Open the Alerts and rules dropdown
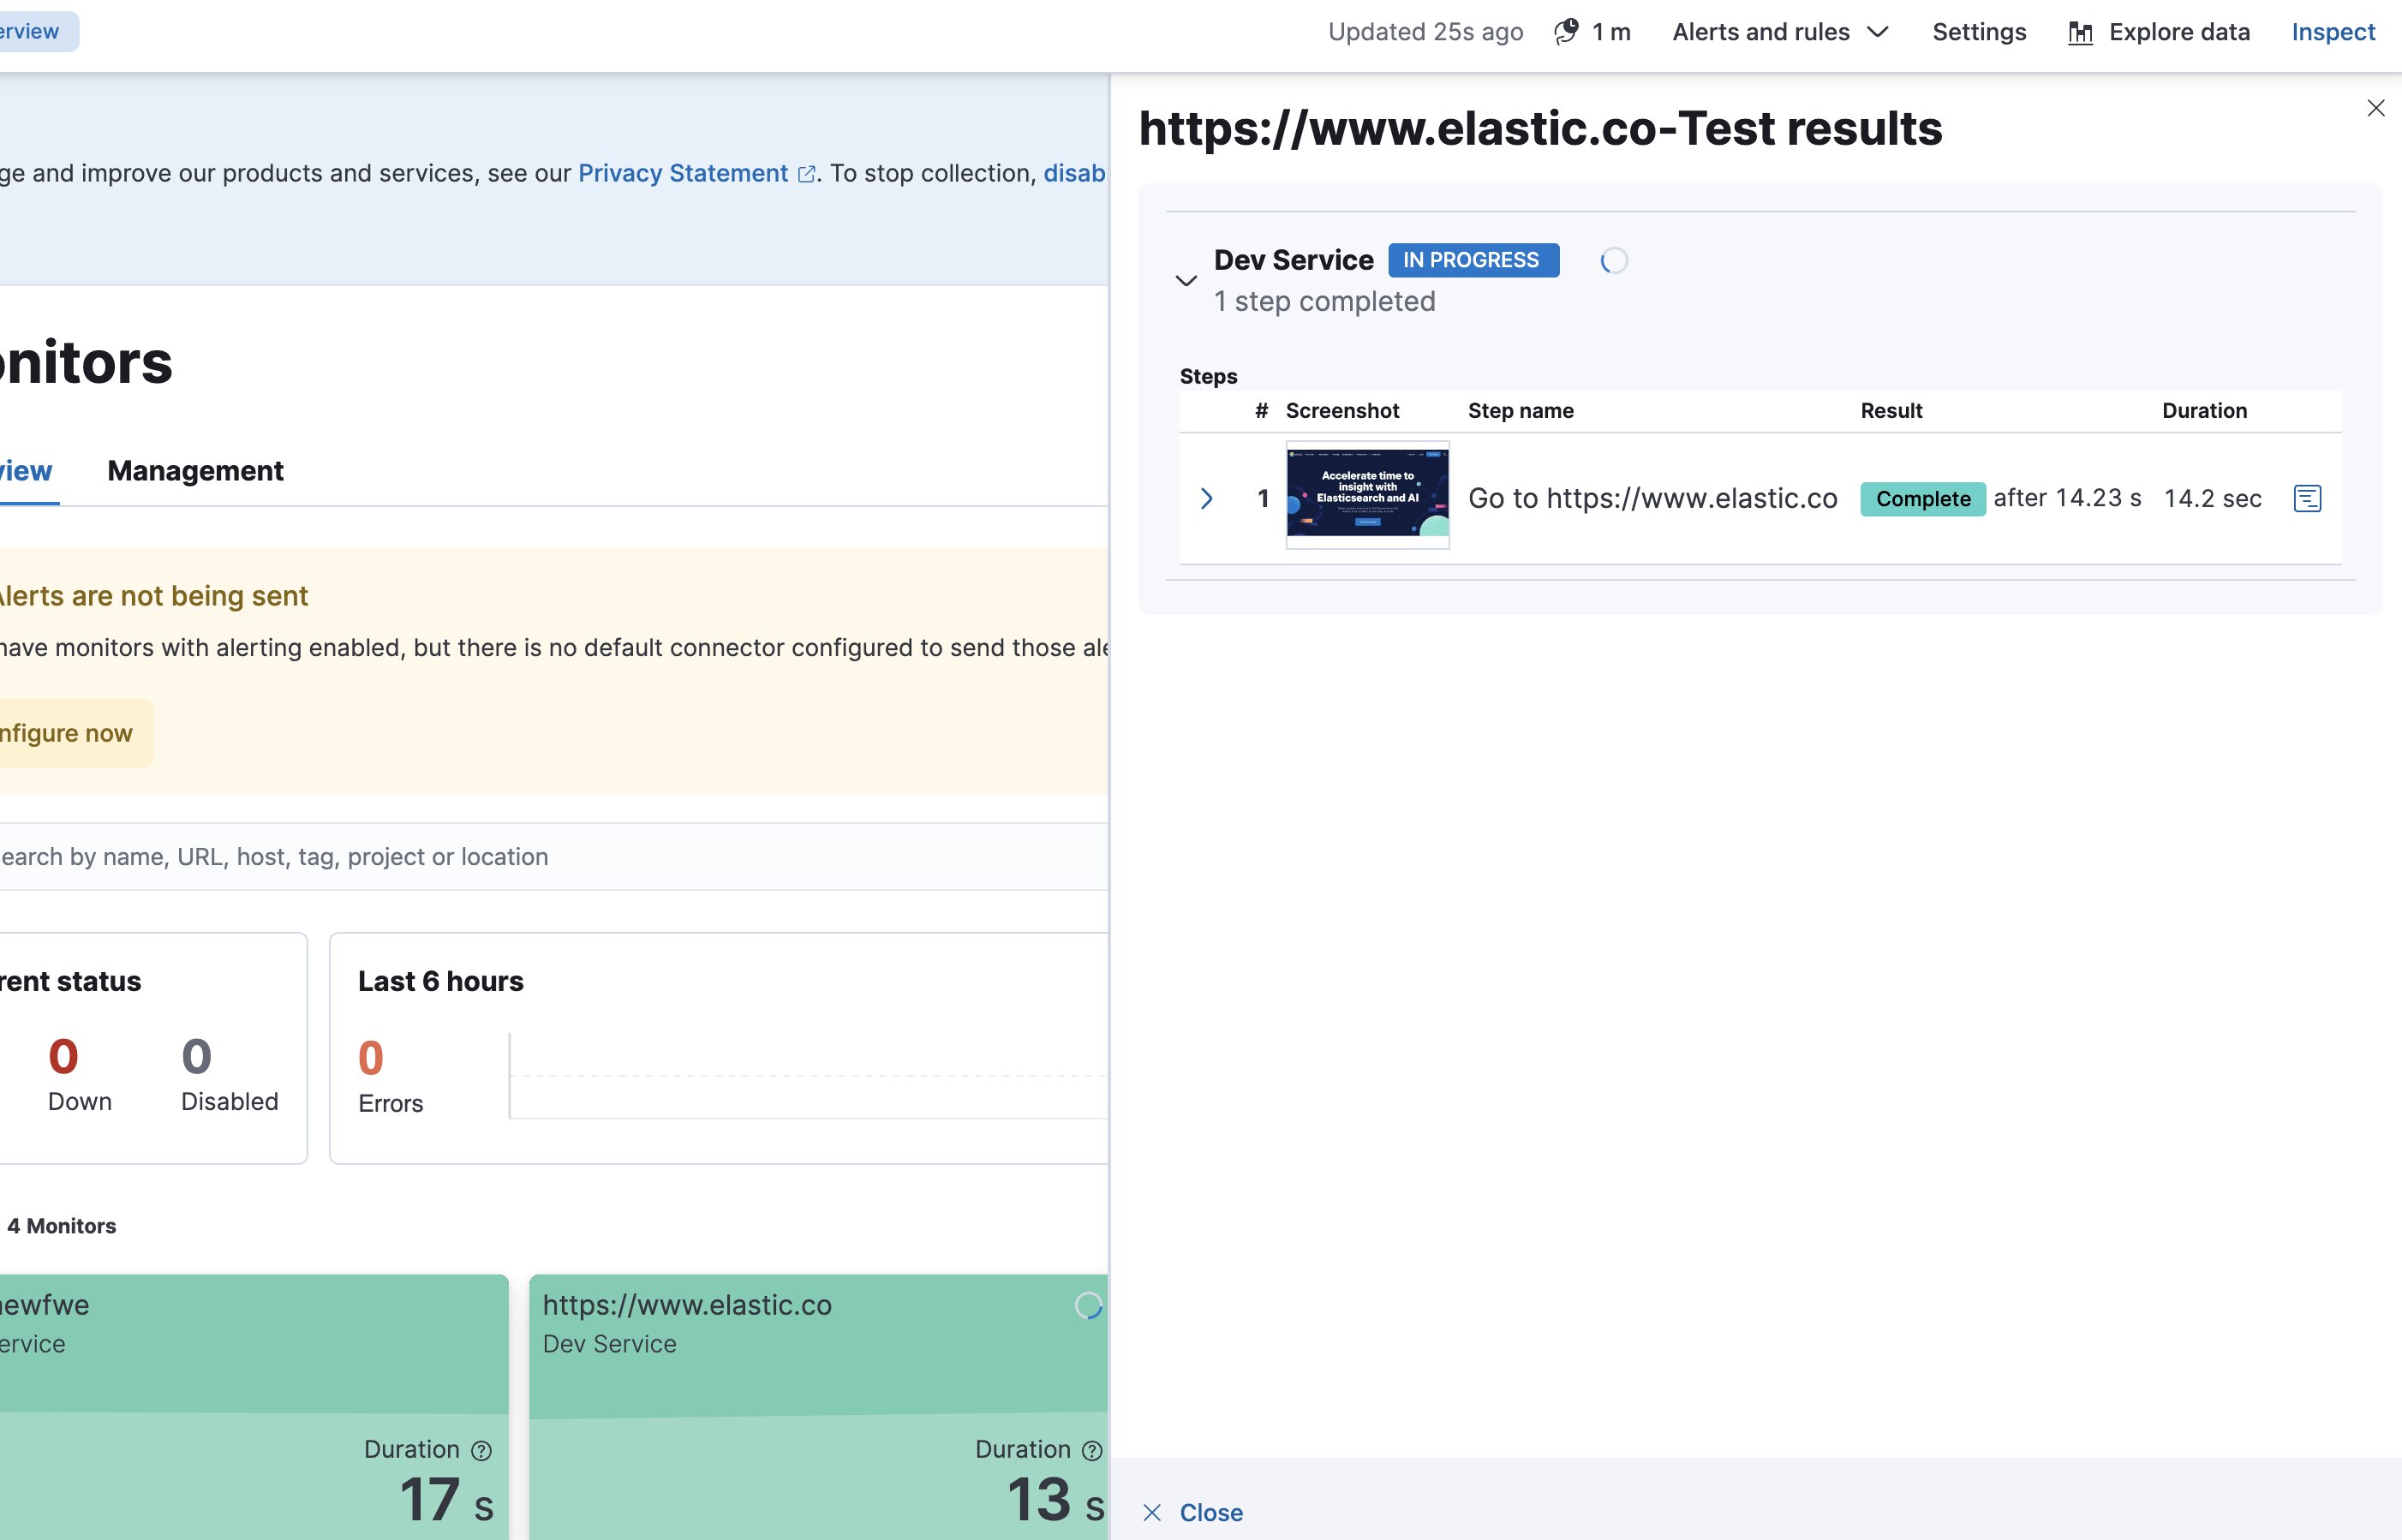2402x1540 pixels. [1780, 31]
